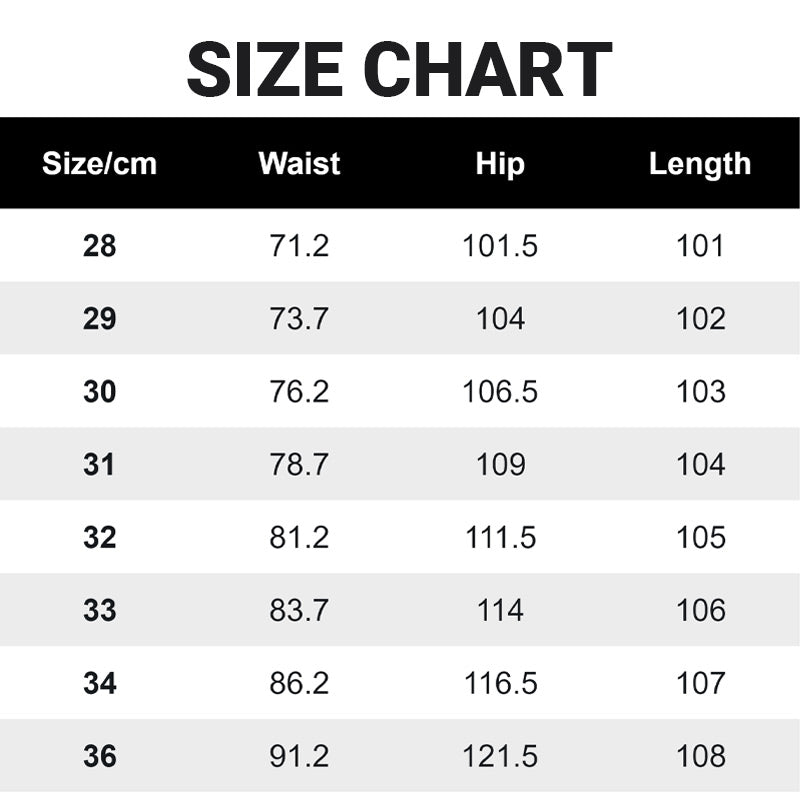Click length value 103
The width and height of the screenshot is (800, 800).
pos(700,391)
